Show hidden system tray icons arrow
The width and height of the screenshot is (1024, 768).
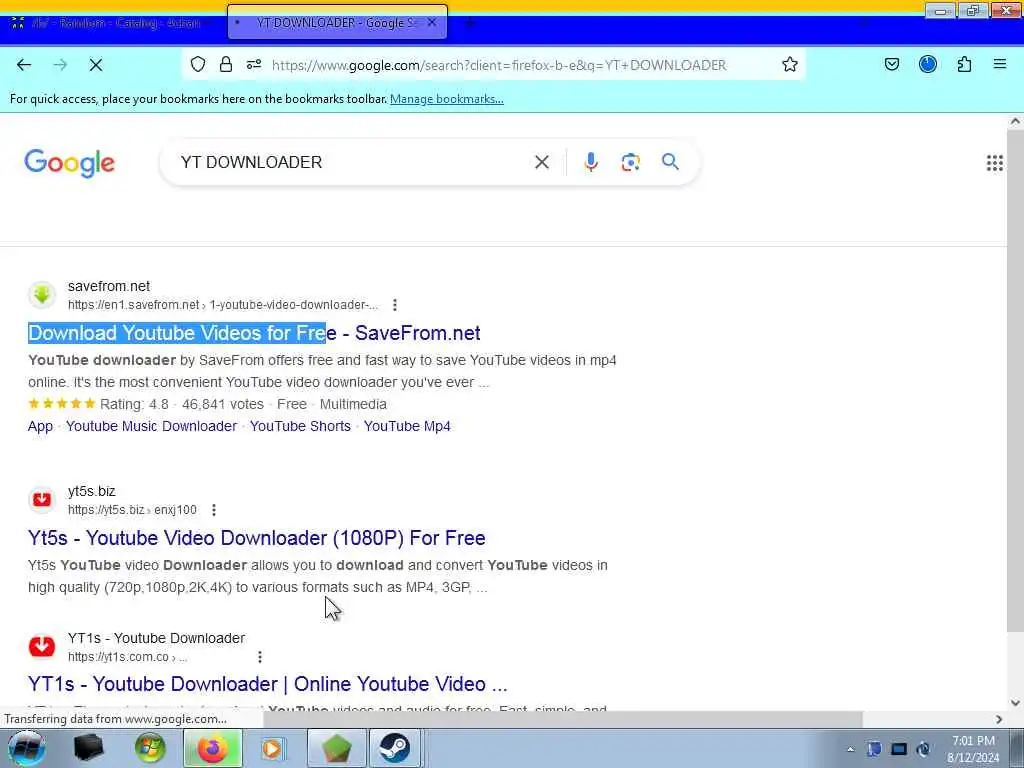click(850, 749)
